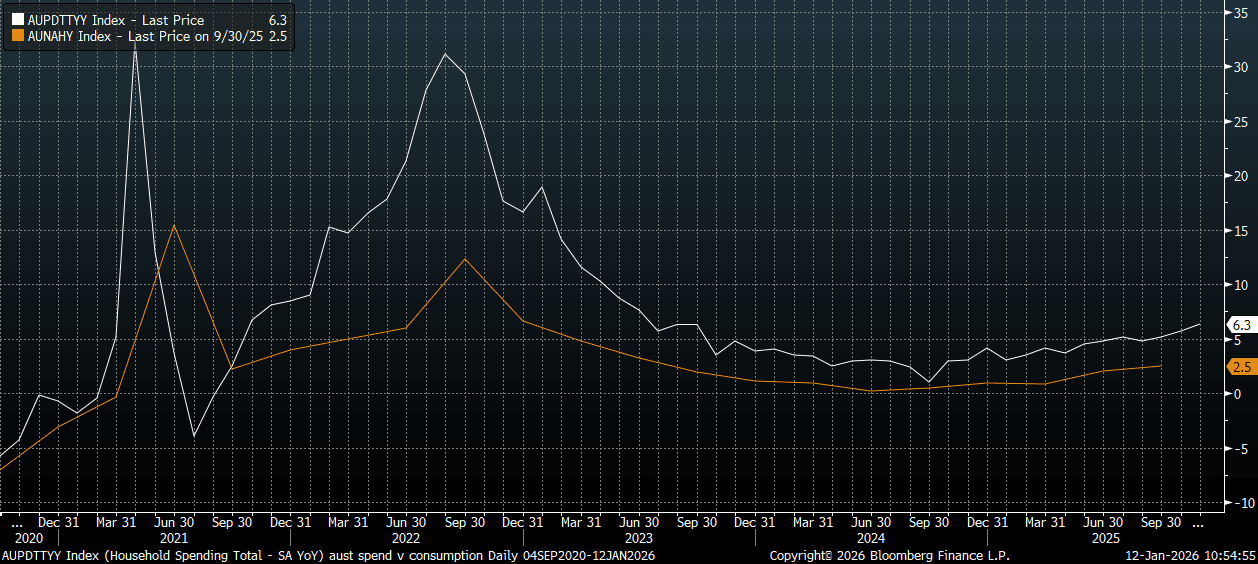
Task: Select the 2021 year label on time axis
Action: pyautogui.click(x=174, y=538)
